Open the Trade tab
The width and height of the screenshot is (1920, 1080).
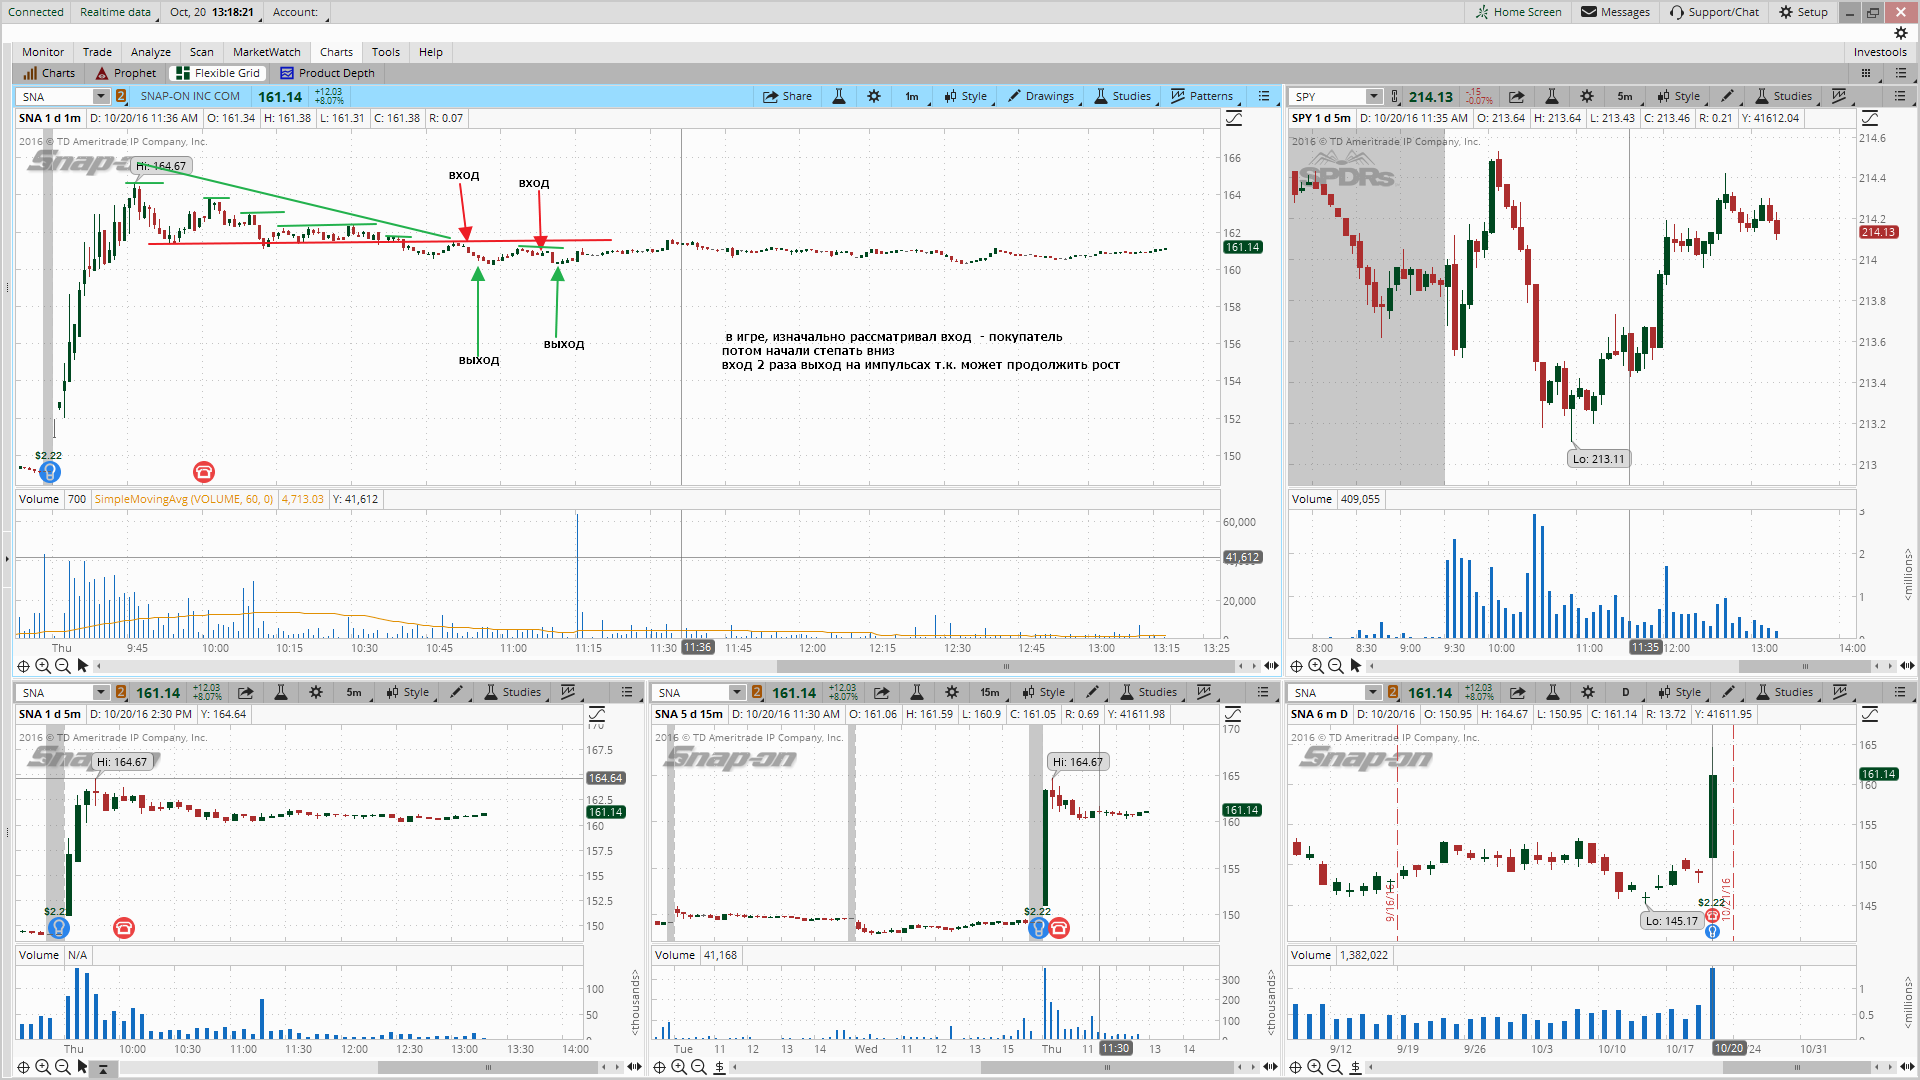pos(97,52)
